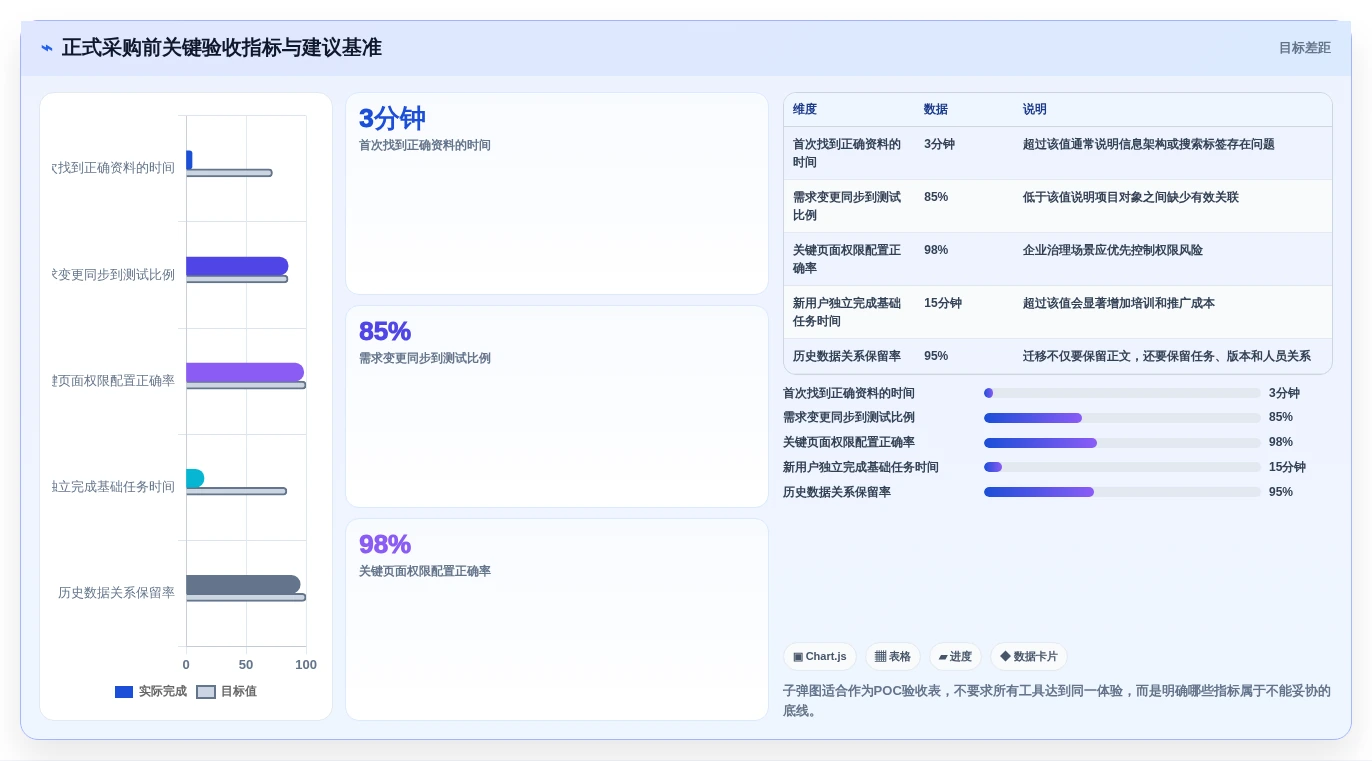The width and height of the screenshot is (1372, 761).
Task: Click the 3分钟 data card
Action: (x=557, y=194)
